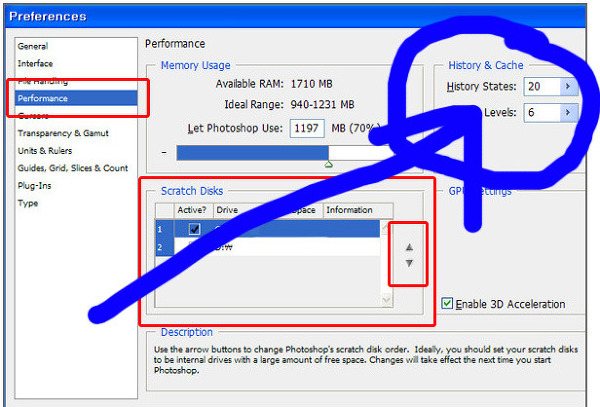Viewport: 600px width, 407px height.
Task: Open the Cache Levels arrow popup
Action: [x=568, y=112]
